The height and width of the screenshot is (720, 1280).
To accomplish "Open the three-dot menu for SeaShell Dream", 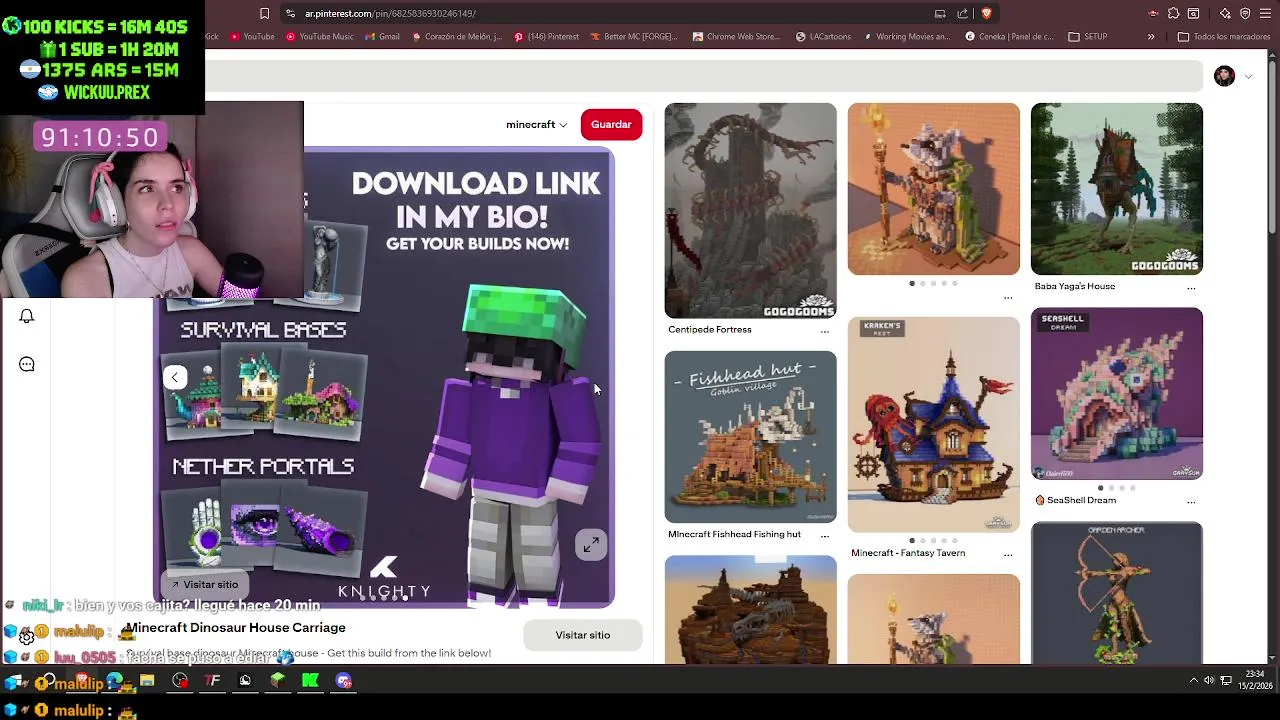I will [x=1191, y=501].
